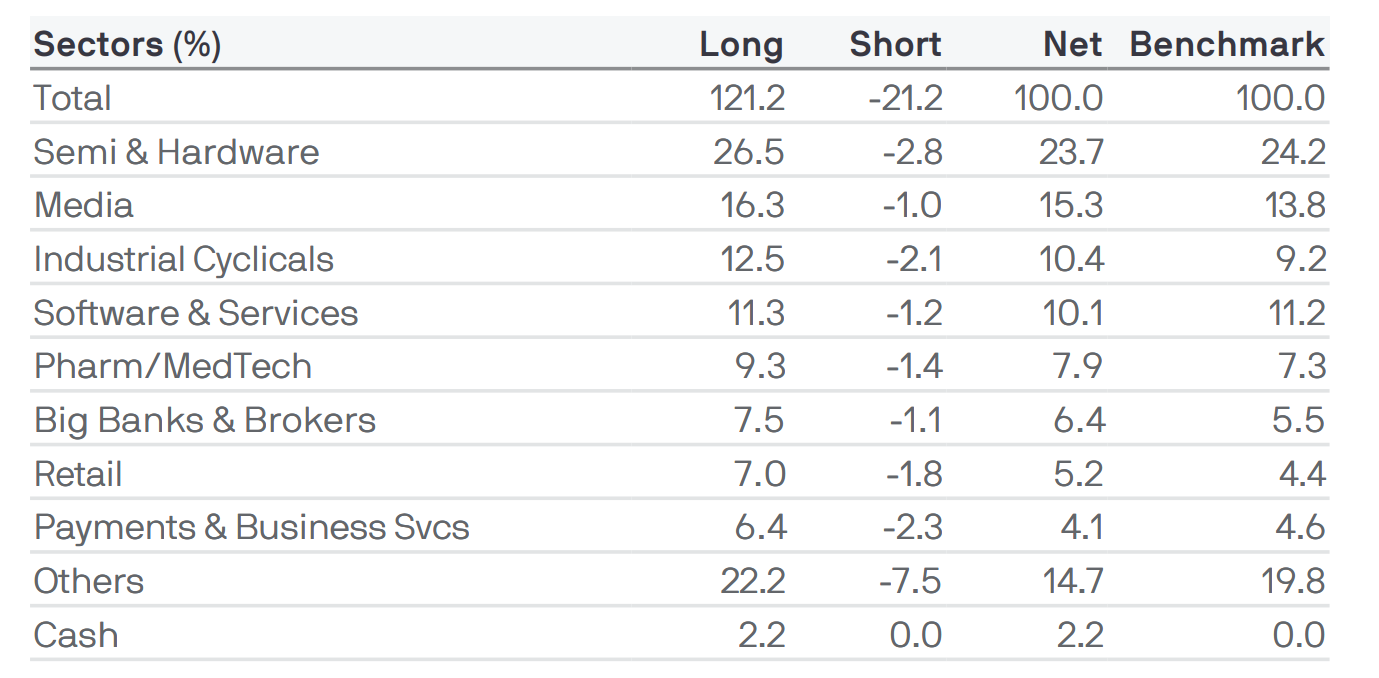The height and width of the screenshot is (678, 1379).
Task: Click the Long column header
Action: [741, 45]
